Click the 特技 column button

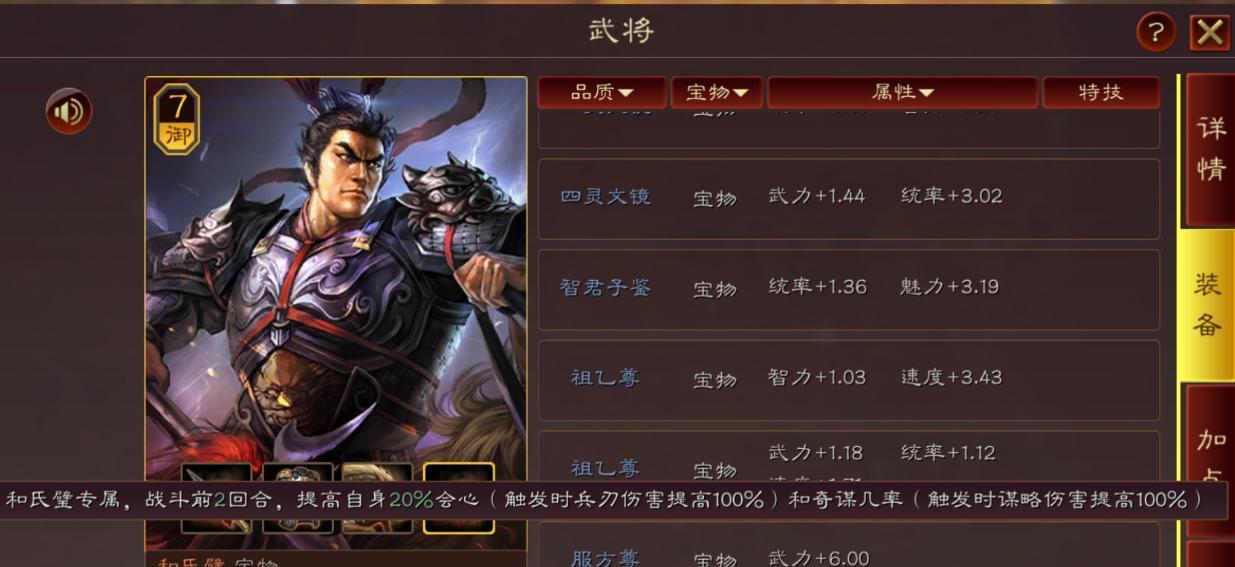point(1101,93)
